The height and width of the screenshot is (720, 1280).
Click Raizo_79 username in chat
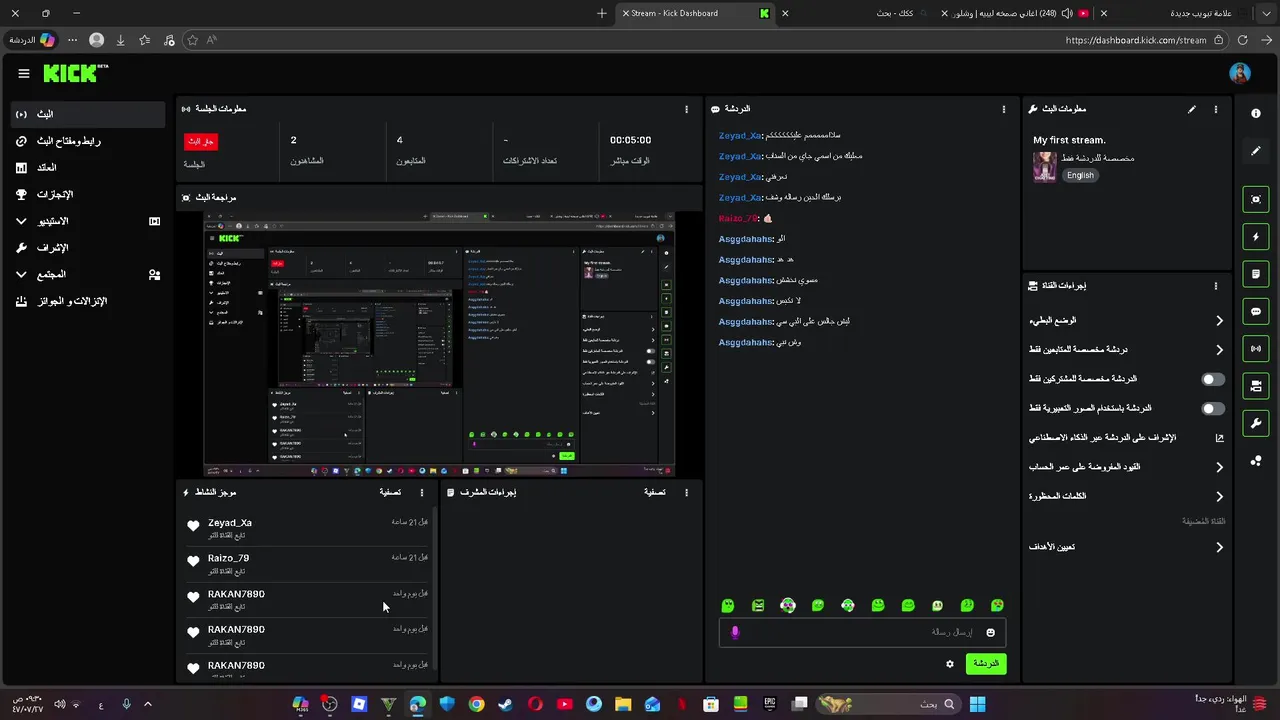point(738,218)
